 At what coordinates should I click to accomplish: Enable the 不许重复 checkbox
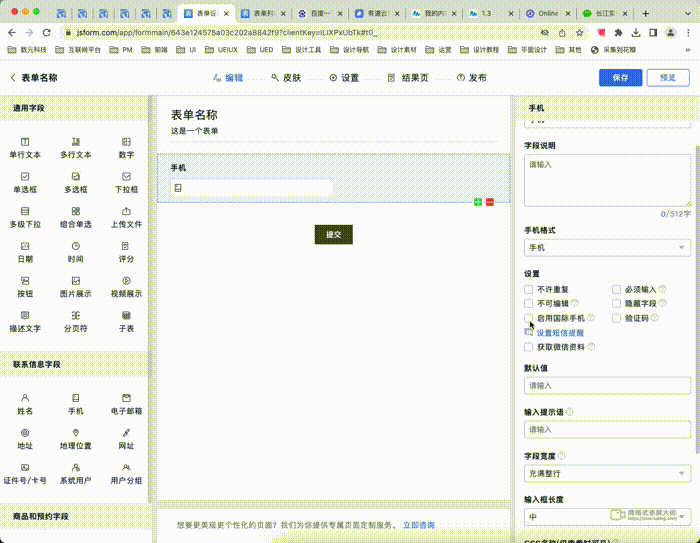[529, 289]
